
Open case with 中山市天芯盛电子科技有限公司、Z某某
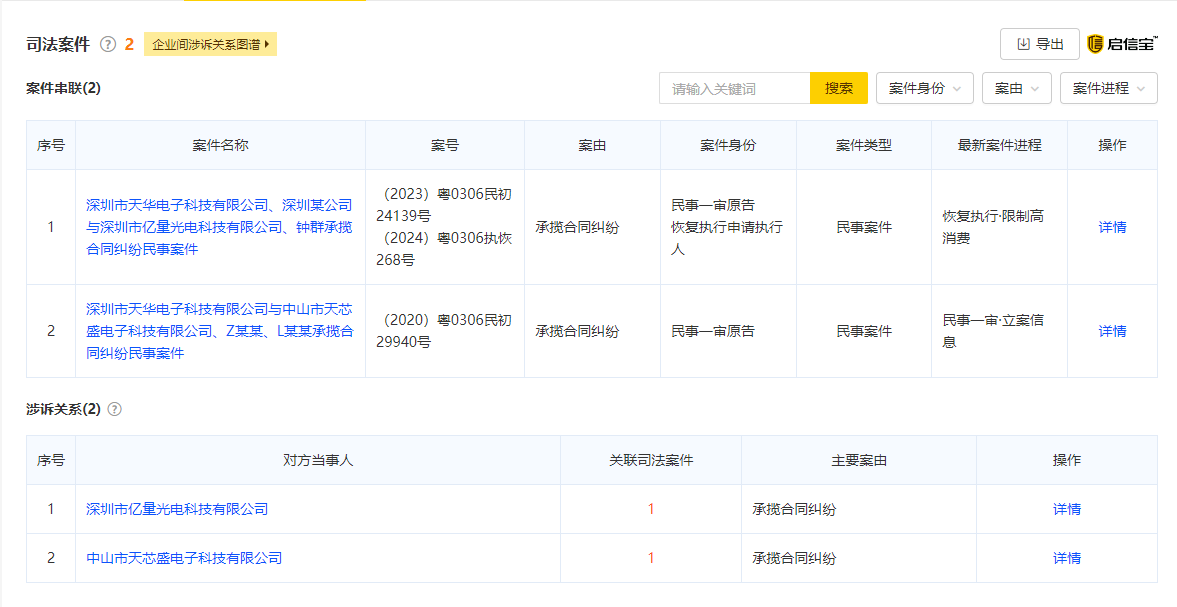point(219,331)
